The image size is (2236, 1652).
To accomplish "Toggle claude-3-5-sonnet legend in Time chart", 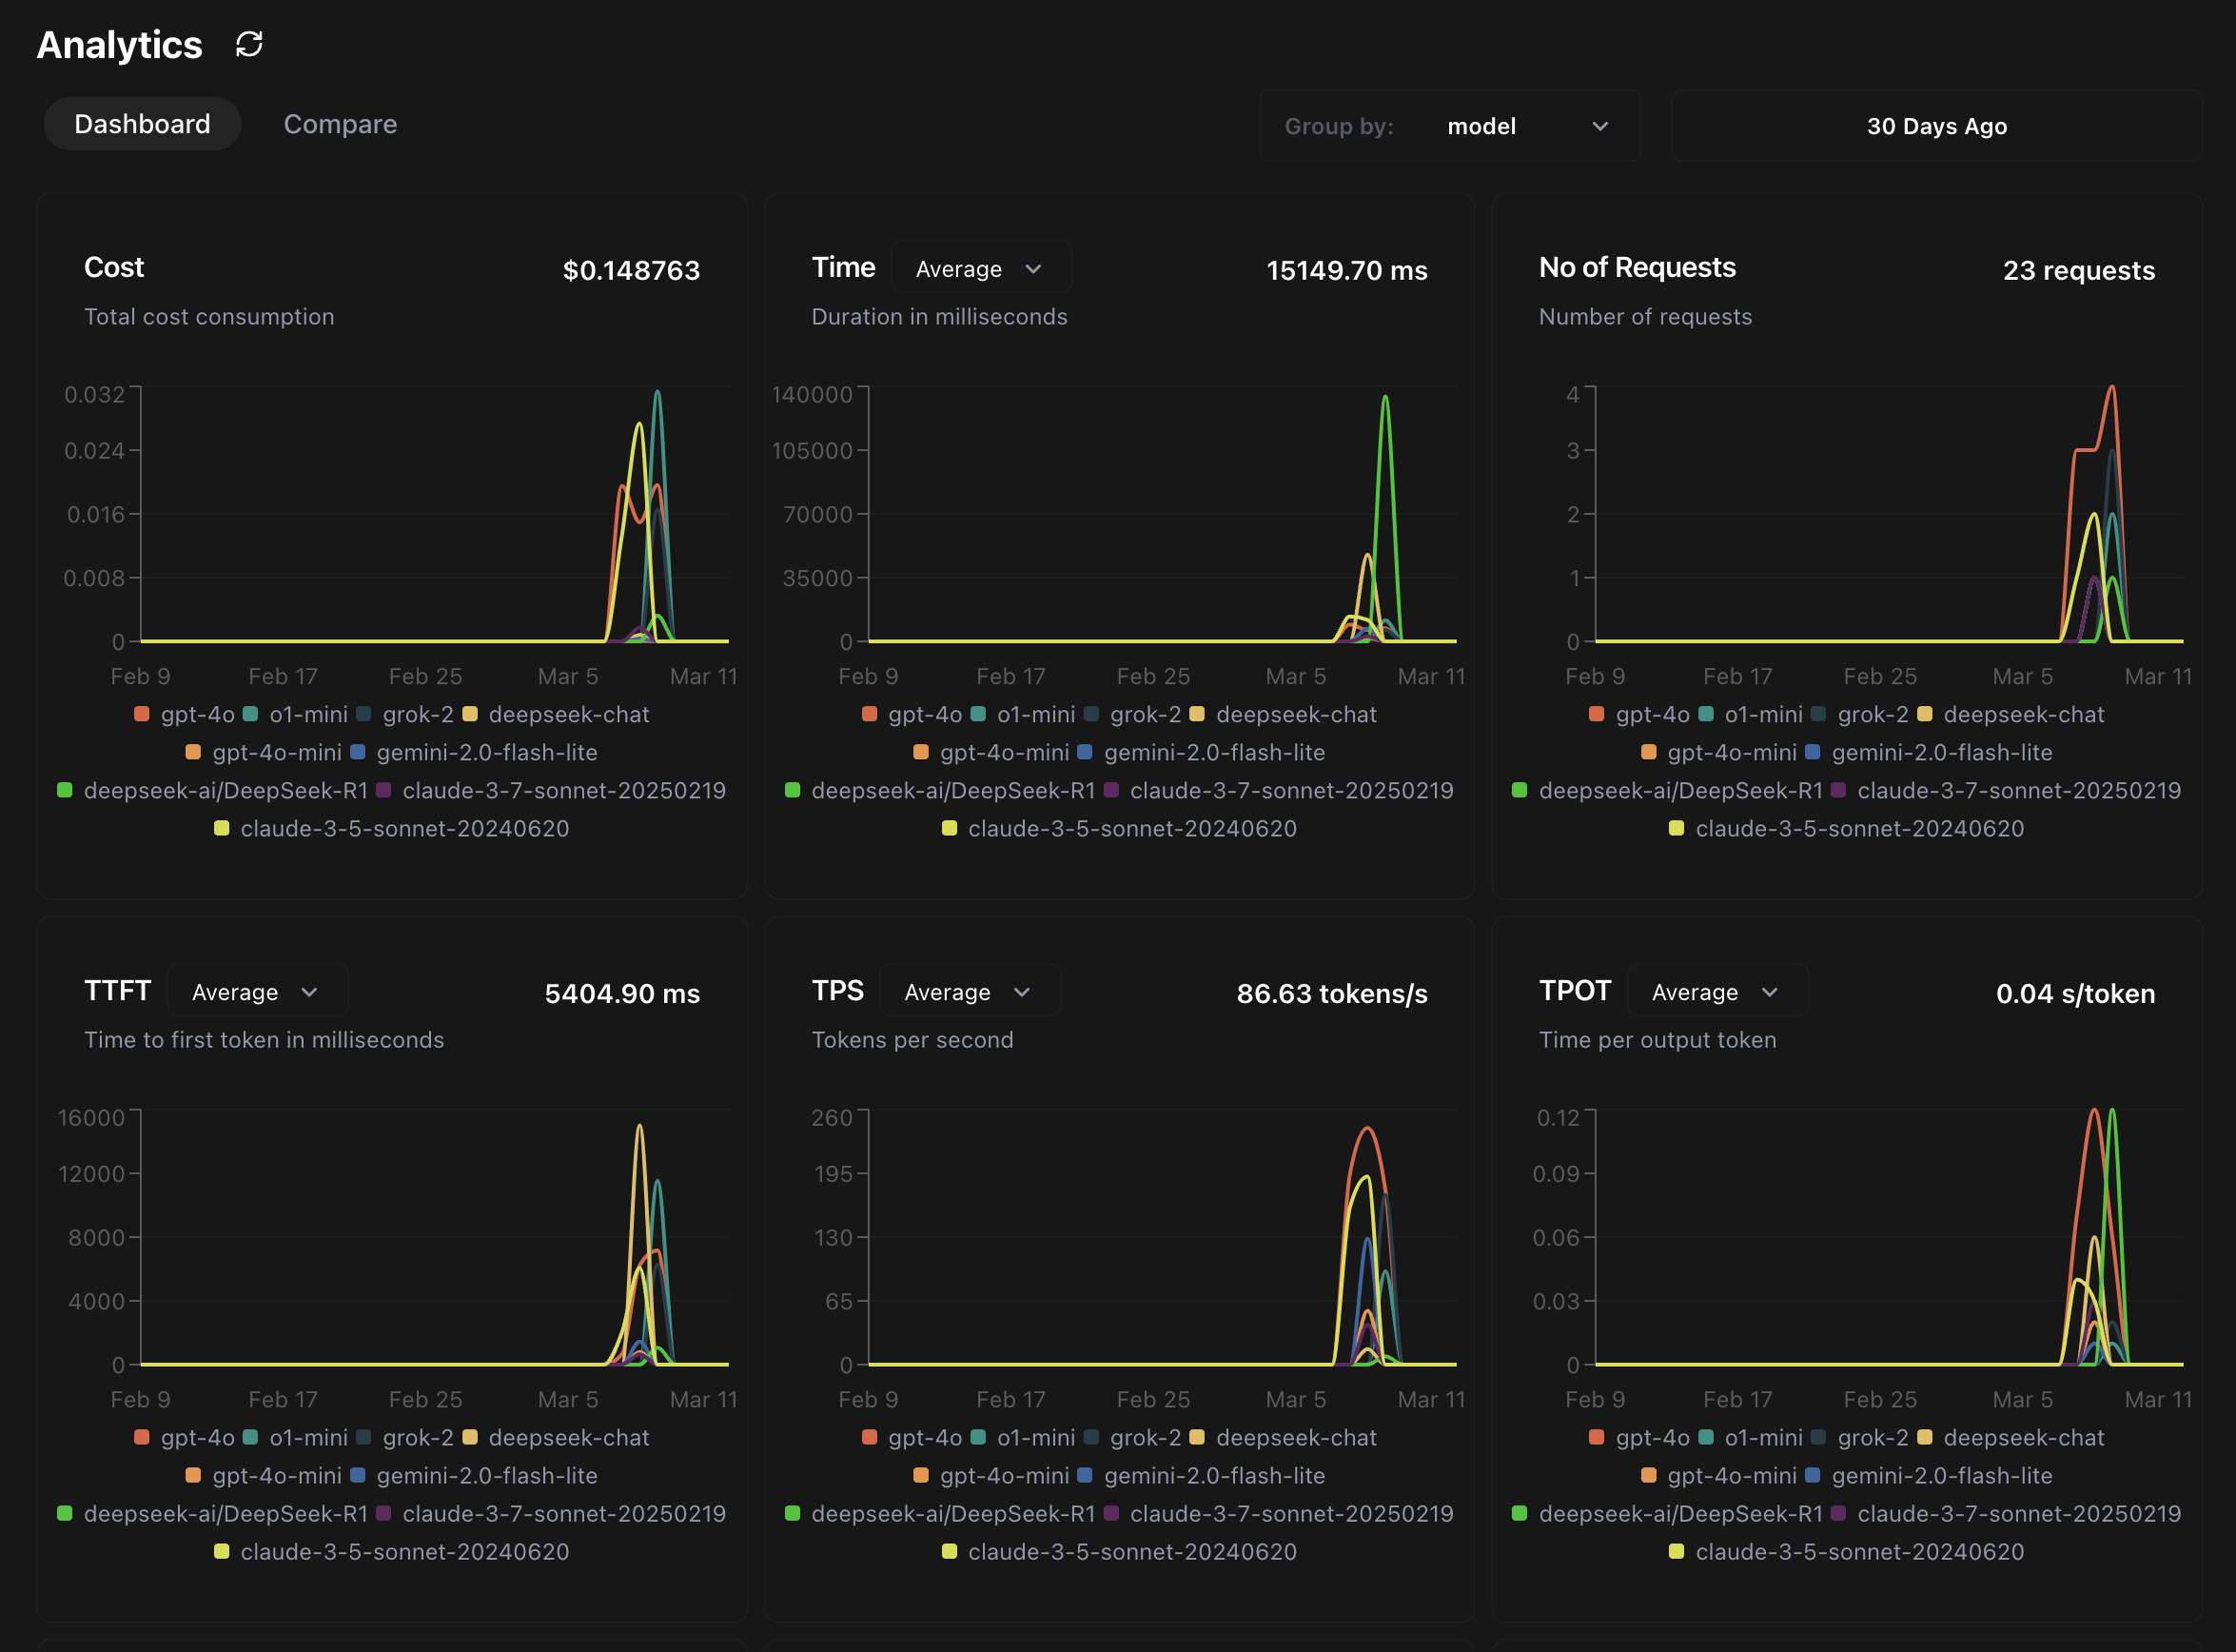I will click(x=1120, y=828).
